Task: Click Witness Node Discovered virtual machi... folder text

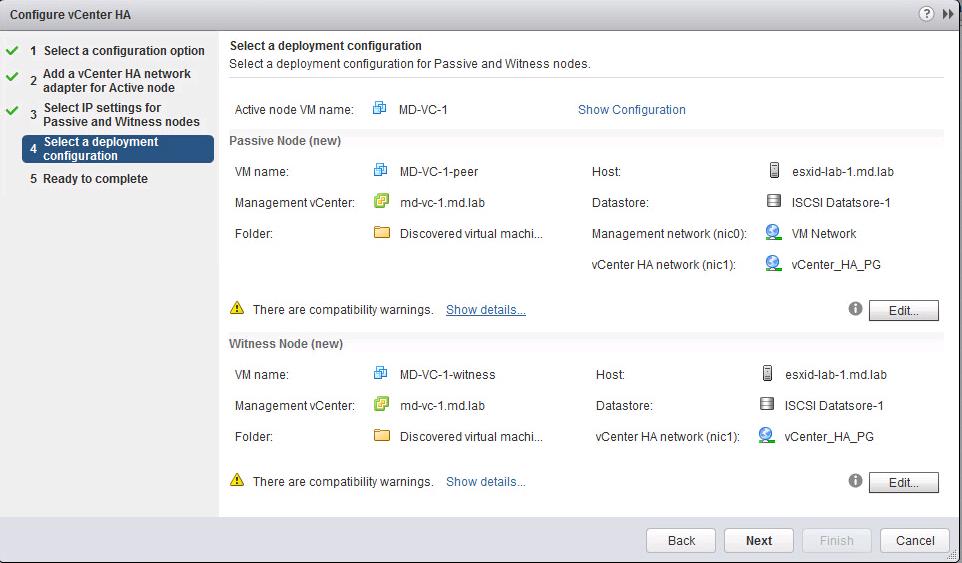Action: point(471,437)
